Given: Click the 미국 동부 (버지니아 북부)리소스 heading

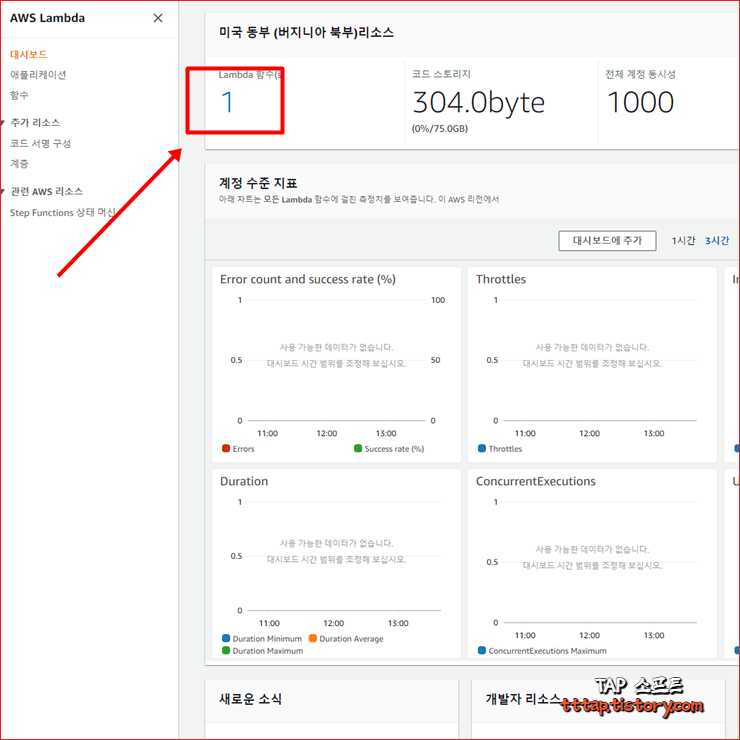Looking at the screenshot, I should click(306, 33).
